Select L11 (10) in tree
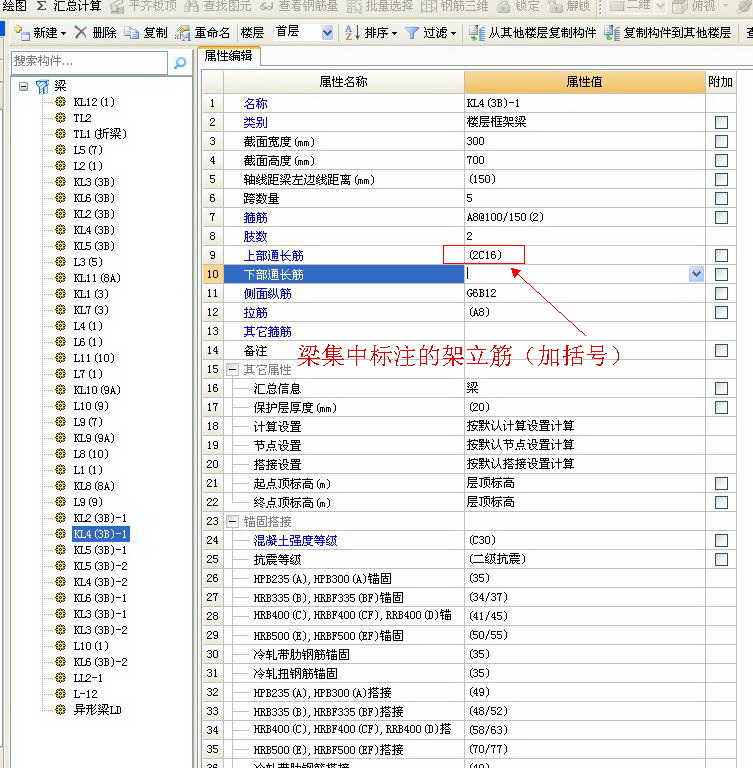The width and height of the screenshot is (753, 768). (x=94, y=358)
